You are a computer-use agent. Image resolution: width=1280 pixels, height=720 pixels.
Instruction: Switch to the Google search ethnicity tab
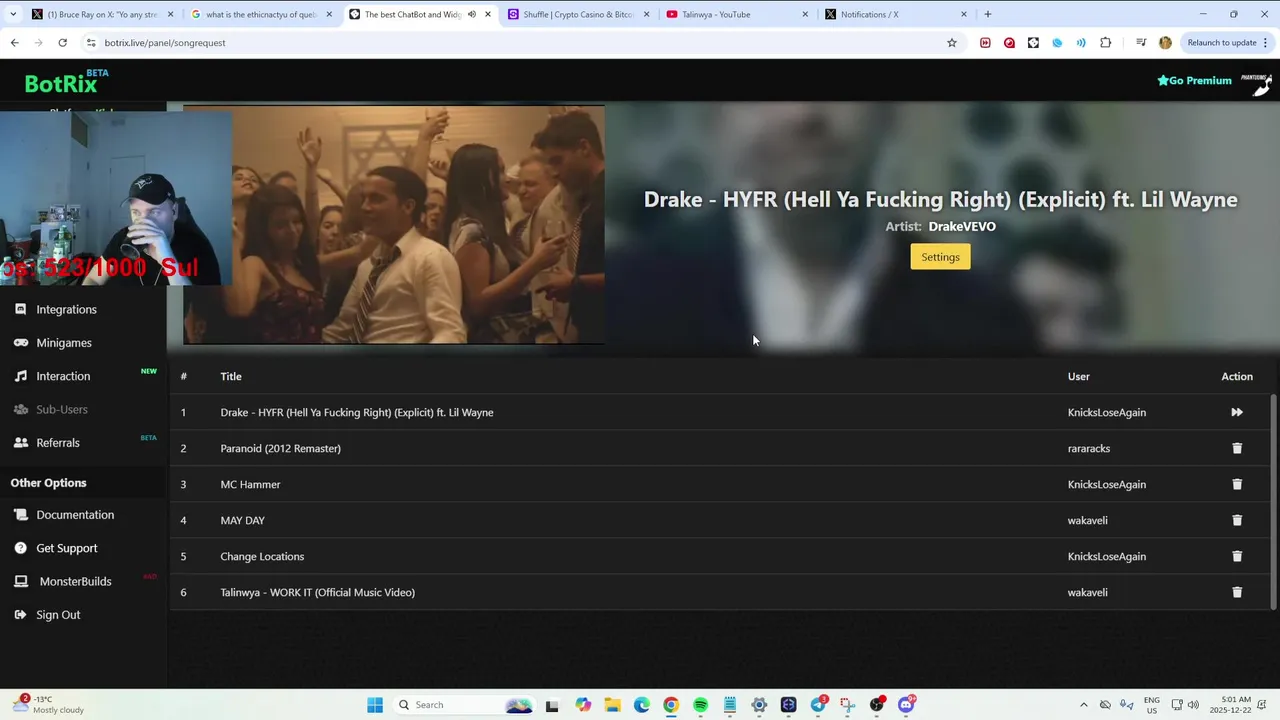point(260,15)
